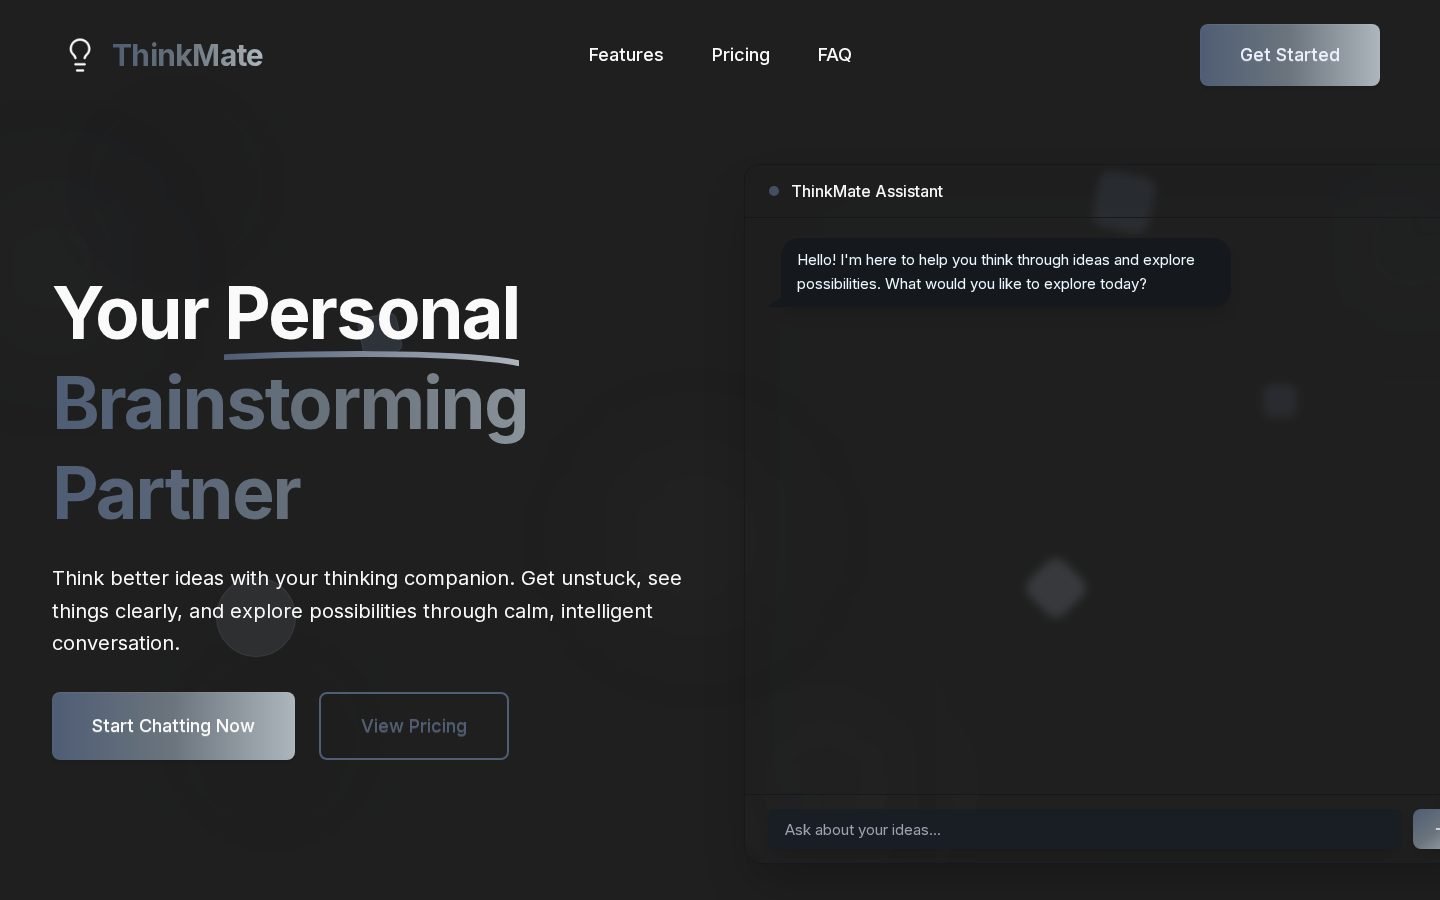1440x900 pixels.
Task: Open the Pricing nav link
Action: coord(741,55)
